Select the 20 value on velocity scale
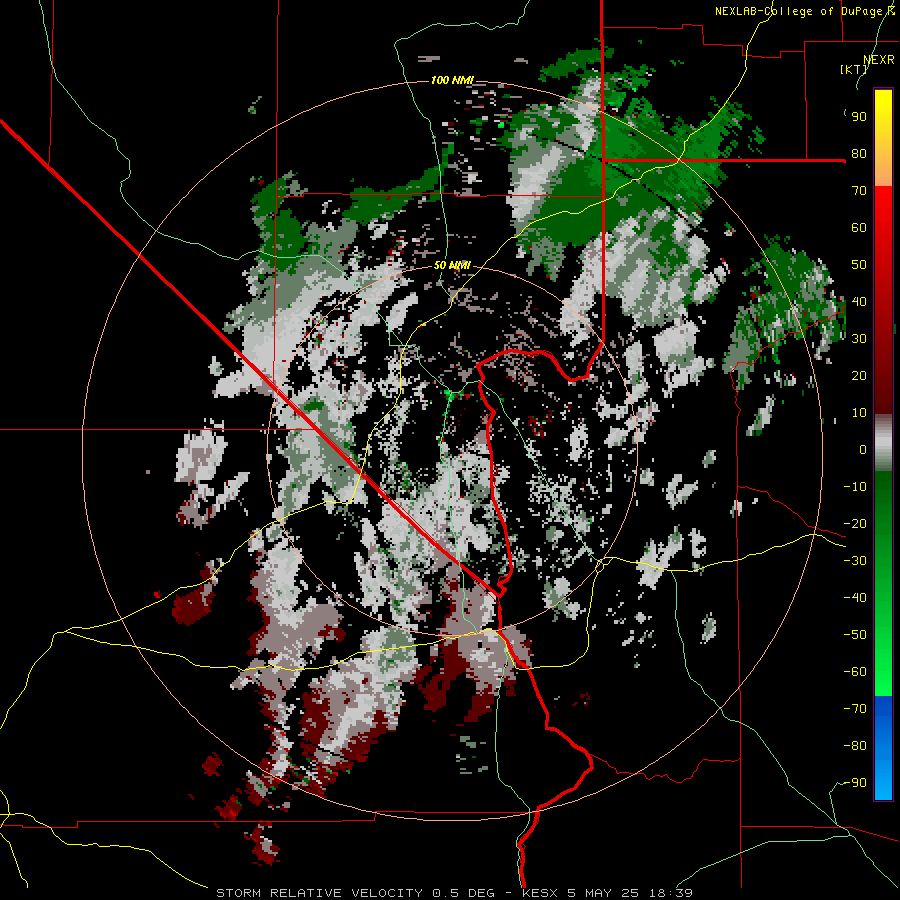 [x=859, y=375]
